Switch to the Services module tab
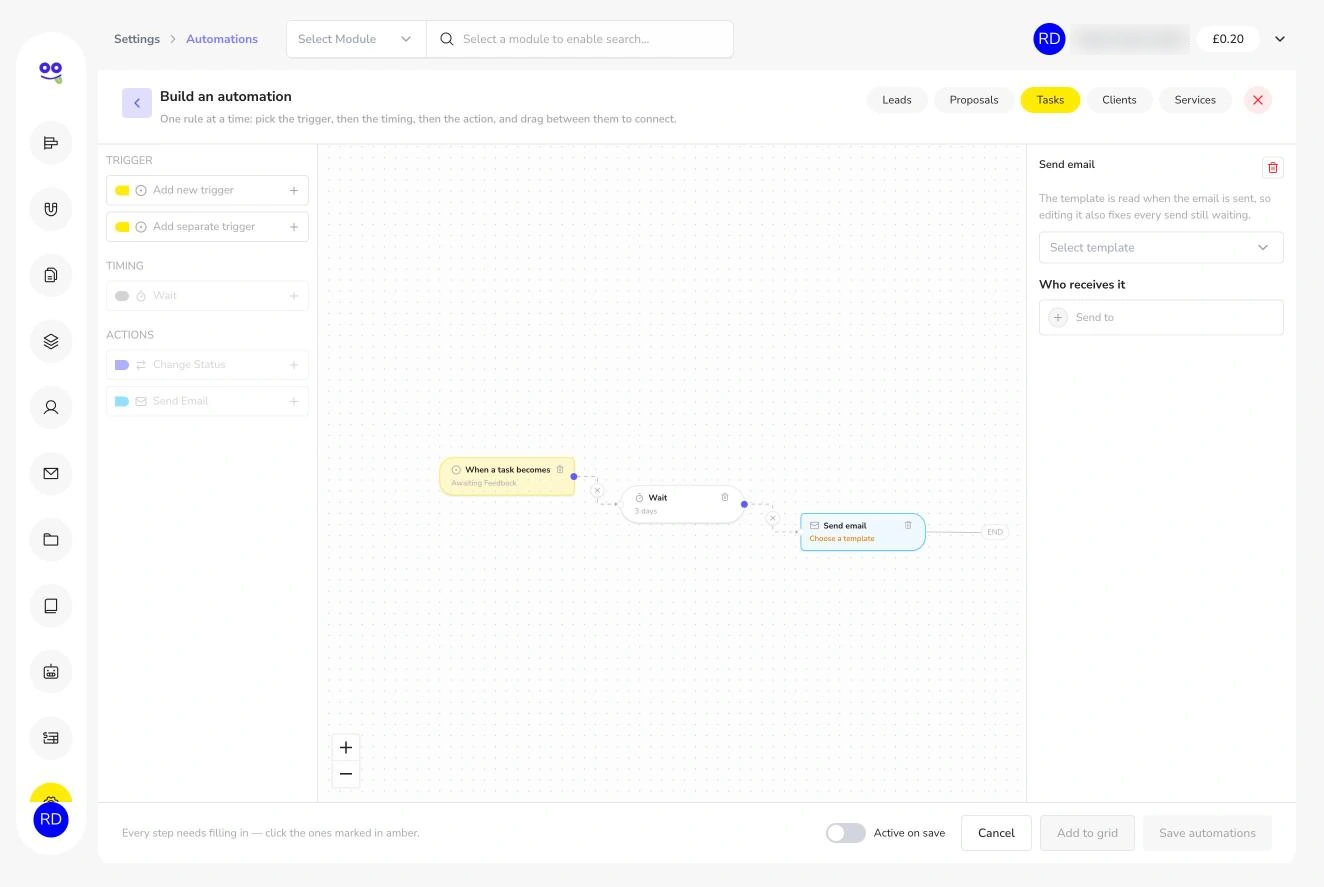Image resolution: width=1324 pixels, height=887 pixels. point(1195,100)
